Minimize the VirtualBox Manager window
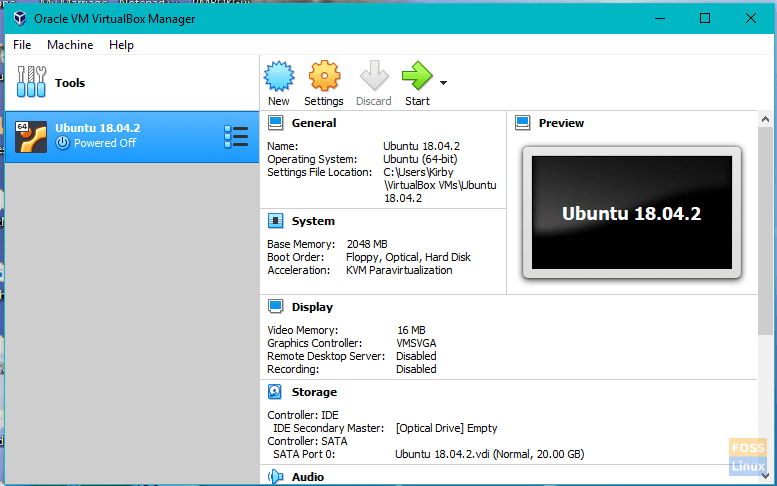The width and height of the screenshot is (777, 486). (660, 18)
